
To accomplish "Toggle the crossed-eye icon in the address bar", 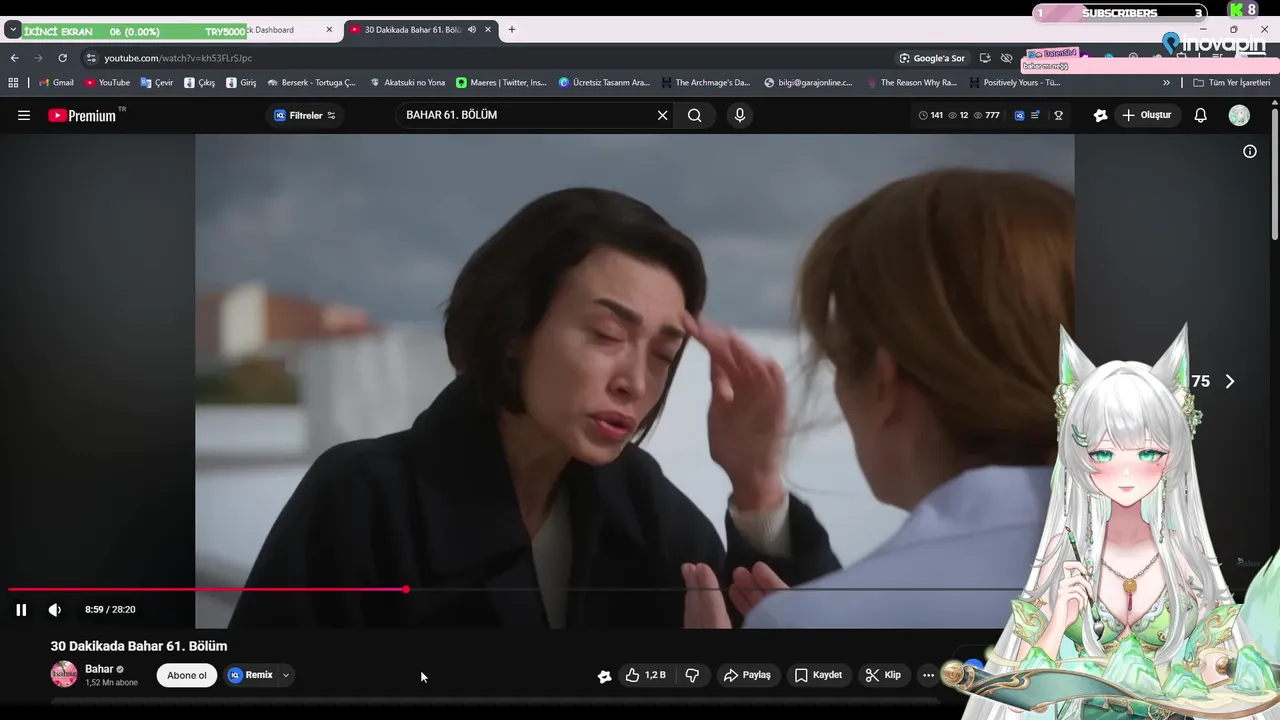I will tap(1007, 58).
